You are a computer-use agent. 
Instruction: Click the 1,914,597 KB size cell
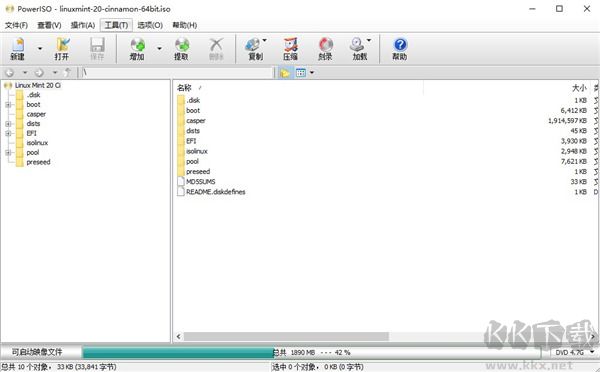567,121
